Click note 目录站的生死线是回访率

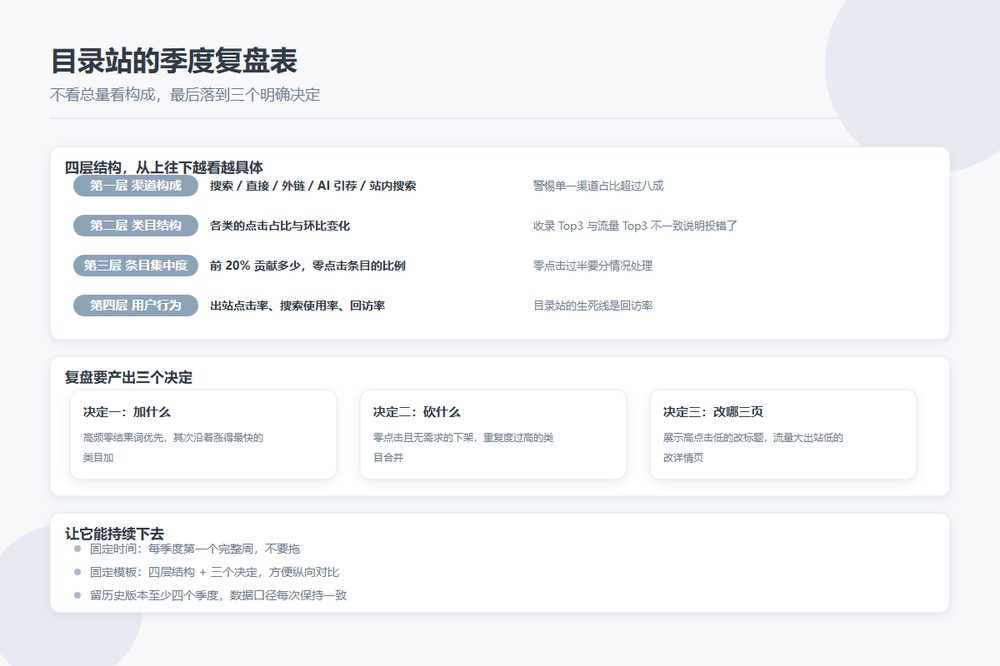click(x=592, y=306)
